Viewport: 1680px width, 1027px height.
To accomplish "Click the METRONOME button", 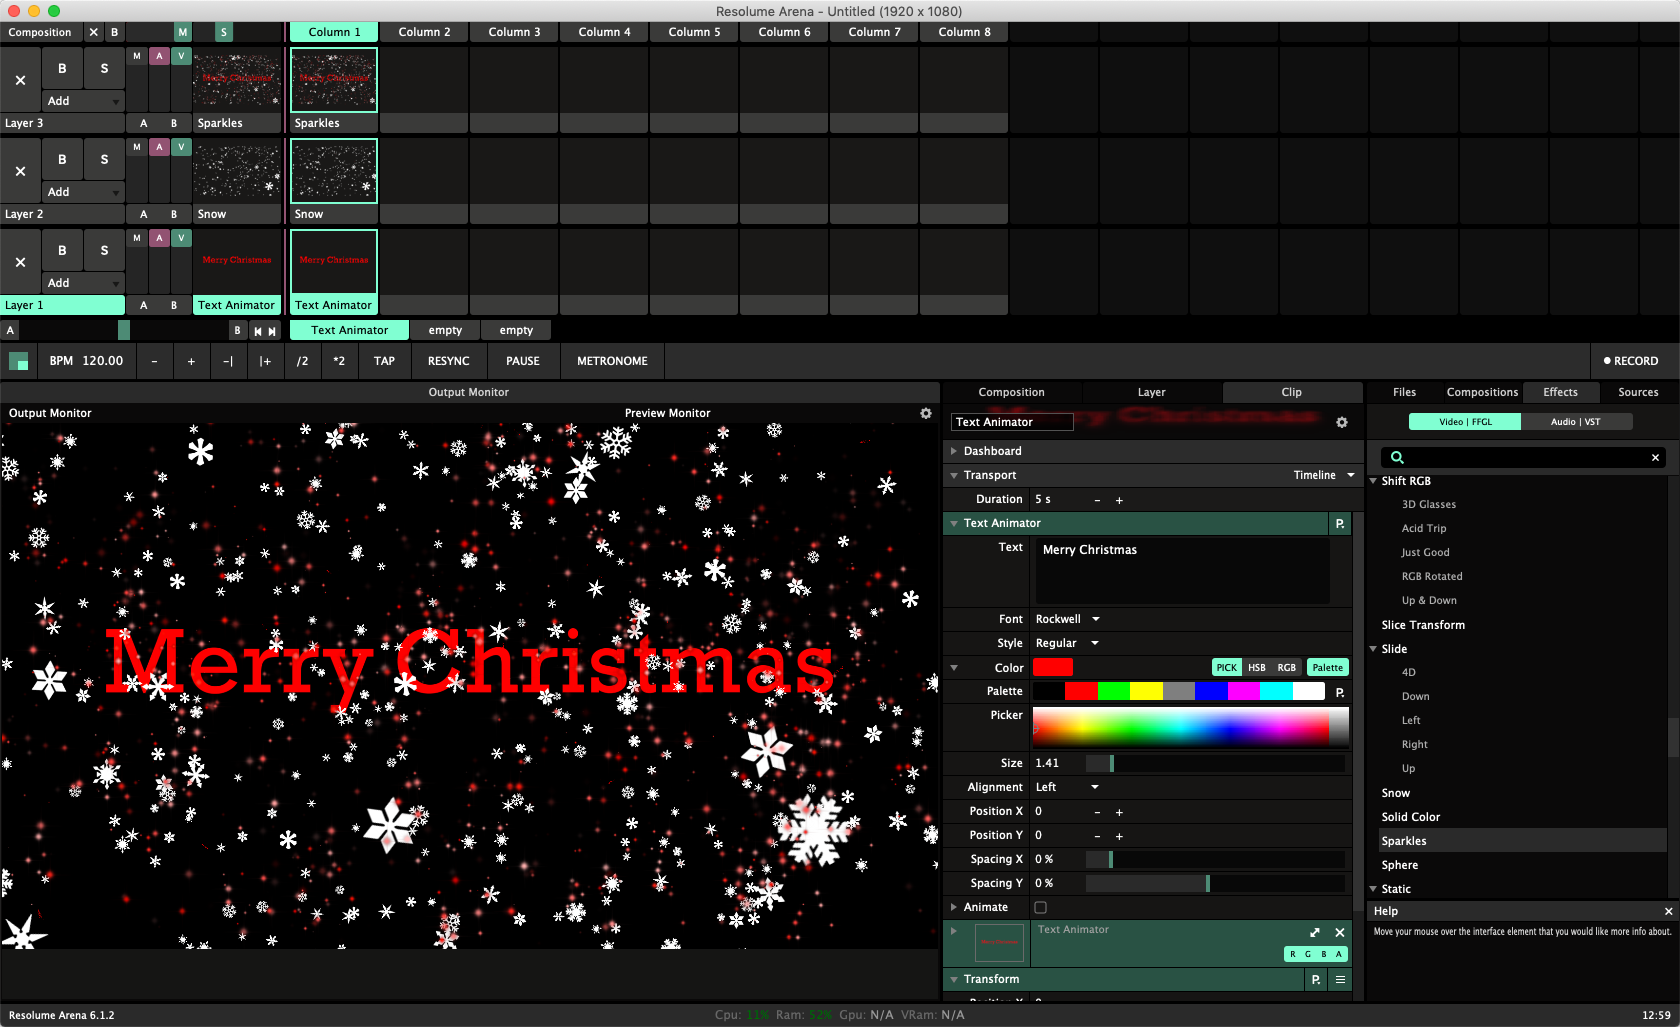I will coord(612,361).
